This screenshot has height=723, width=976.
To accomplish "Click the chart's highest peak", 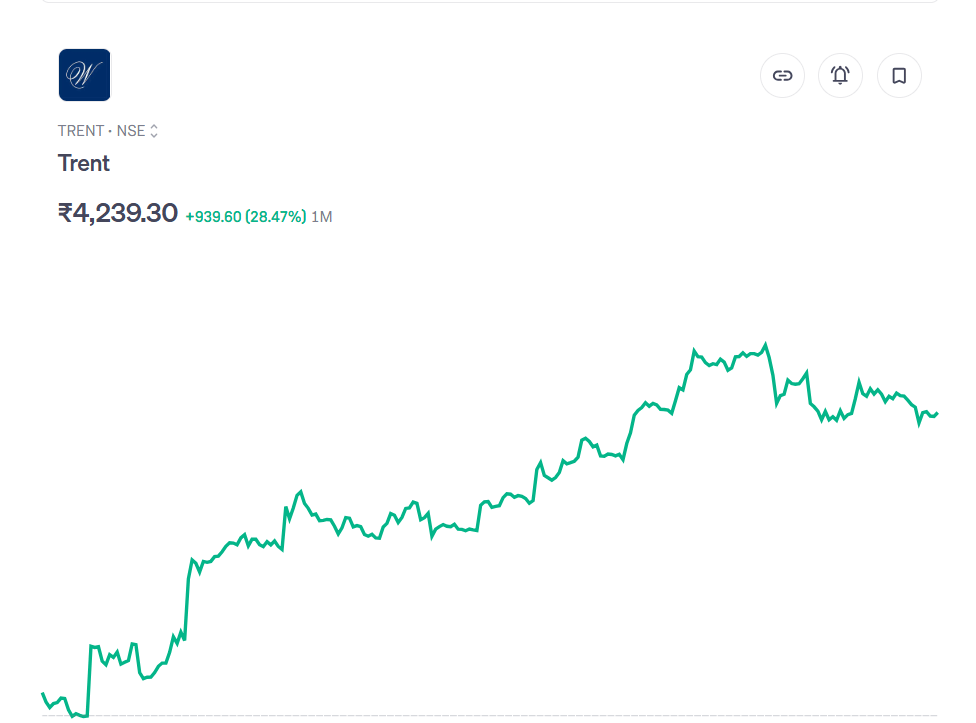I will pyautogui.click(x=766, y=341).
